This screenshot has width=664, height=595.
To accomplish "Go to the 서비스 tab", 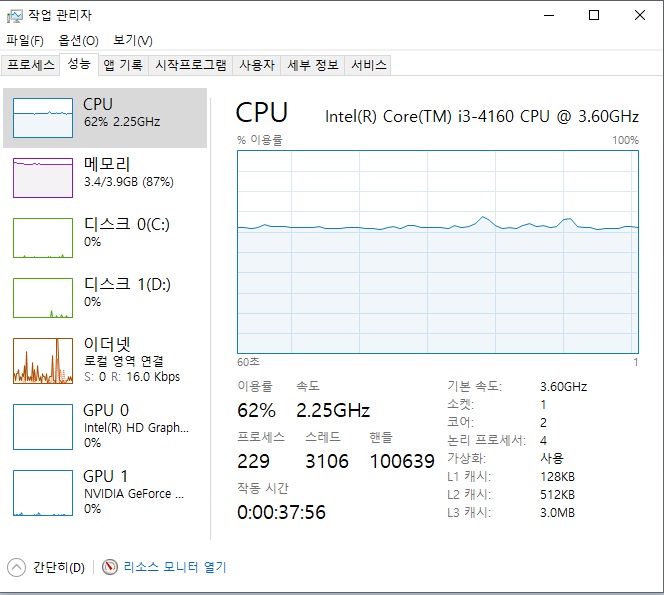I will [x=368, y=65].
